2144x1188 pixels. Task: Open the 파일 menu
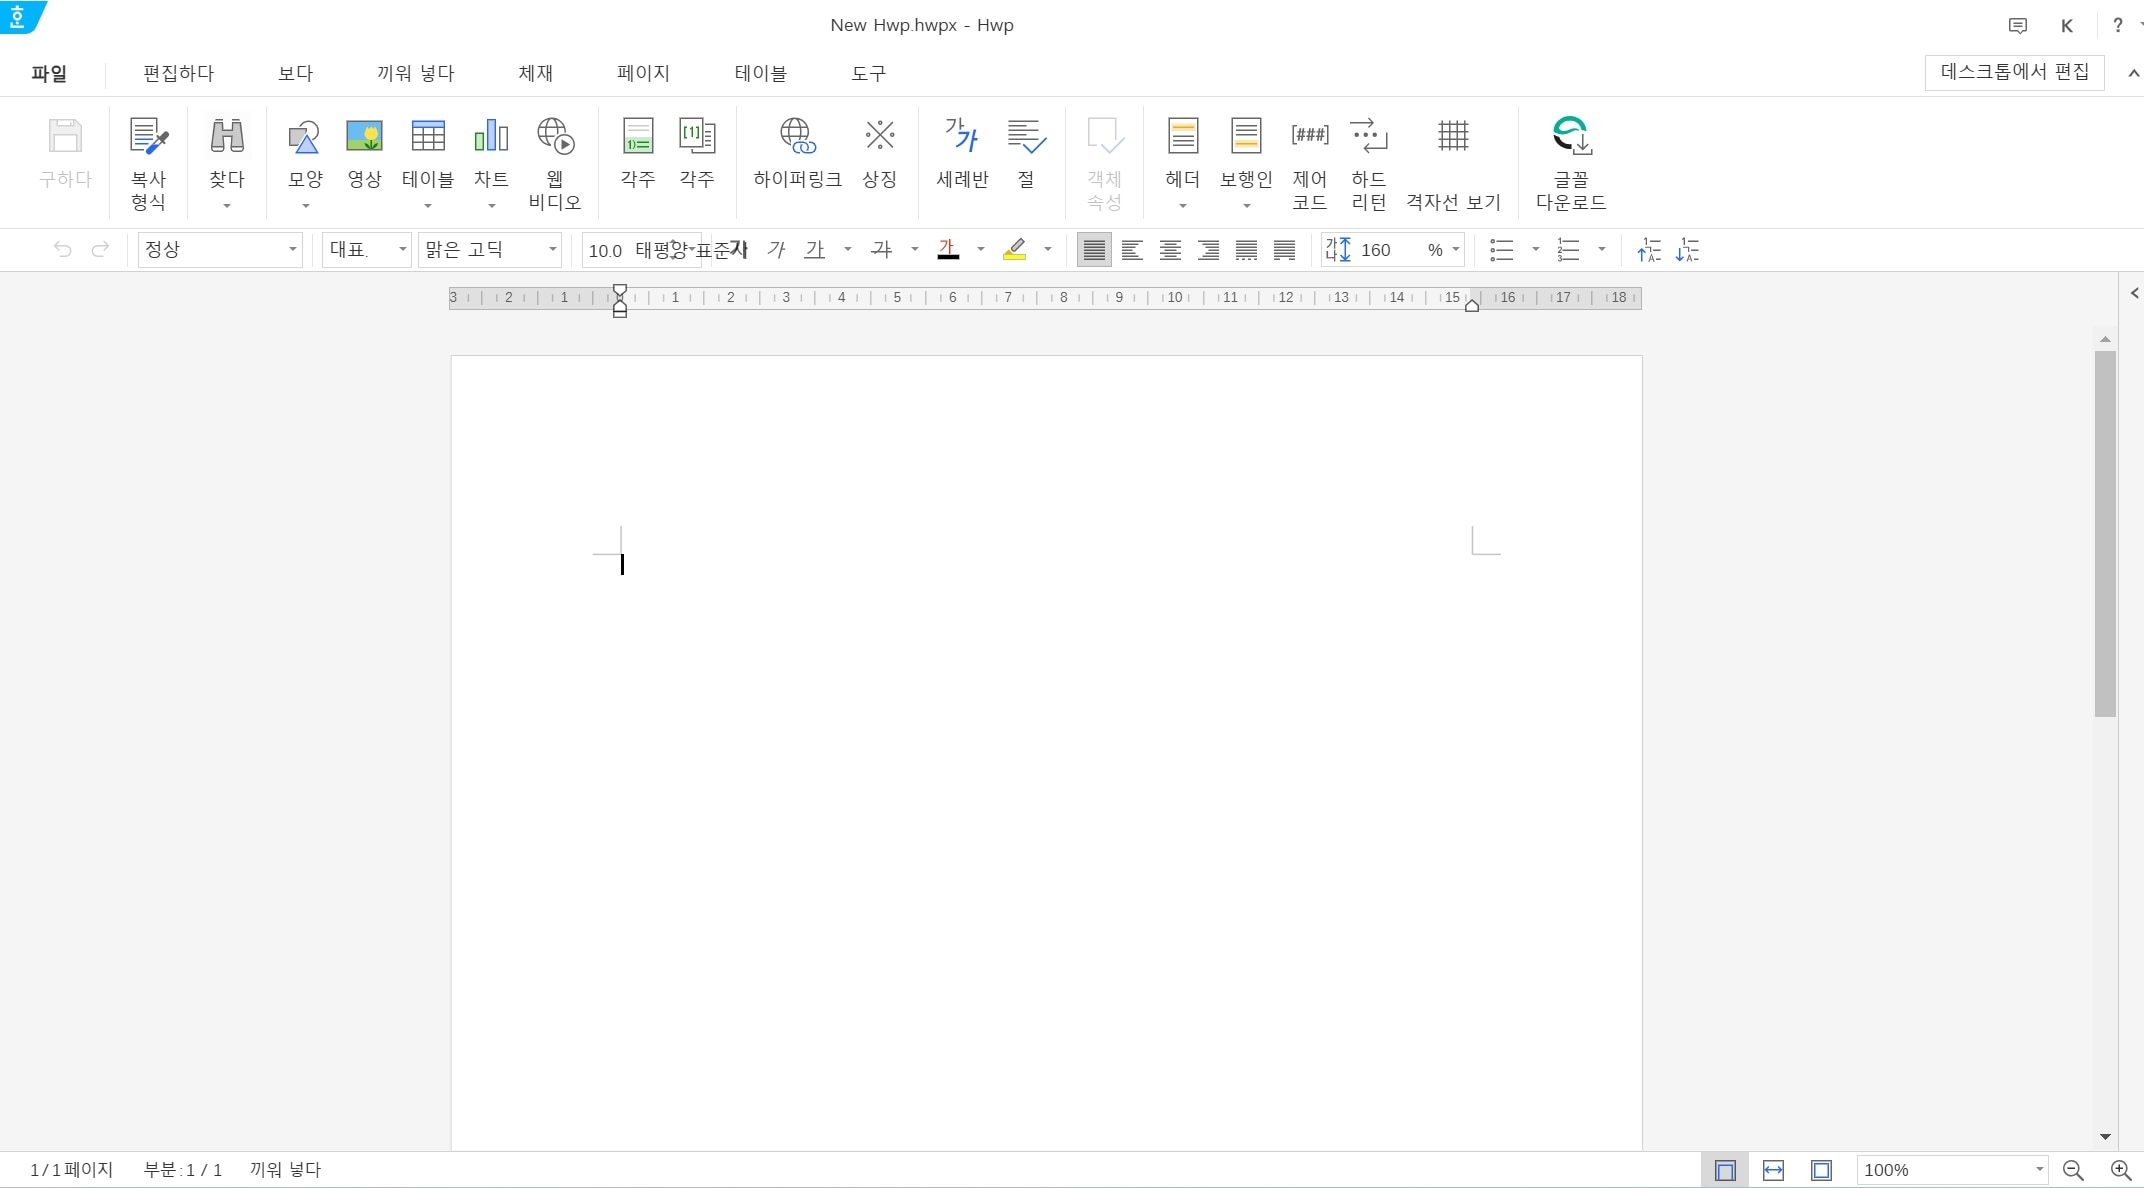point(49,74)
